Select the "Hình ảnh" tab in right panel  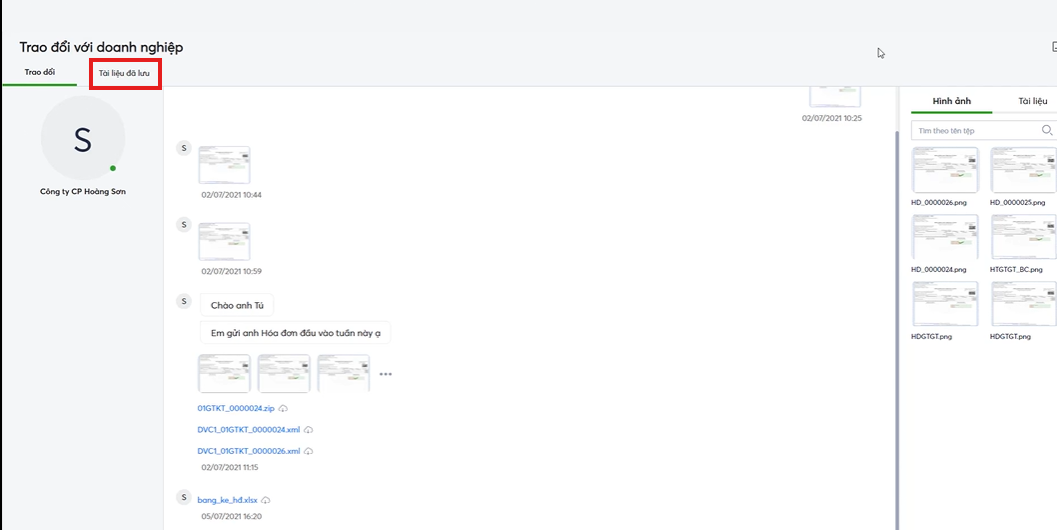(950, 101)
